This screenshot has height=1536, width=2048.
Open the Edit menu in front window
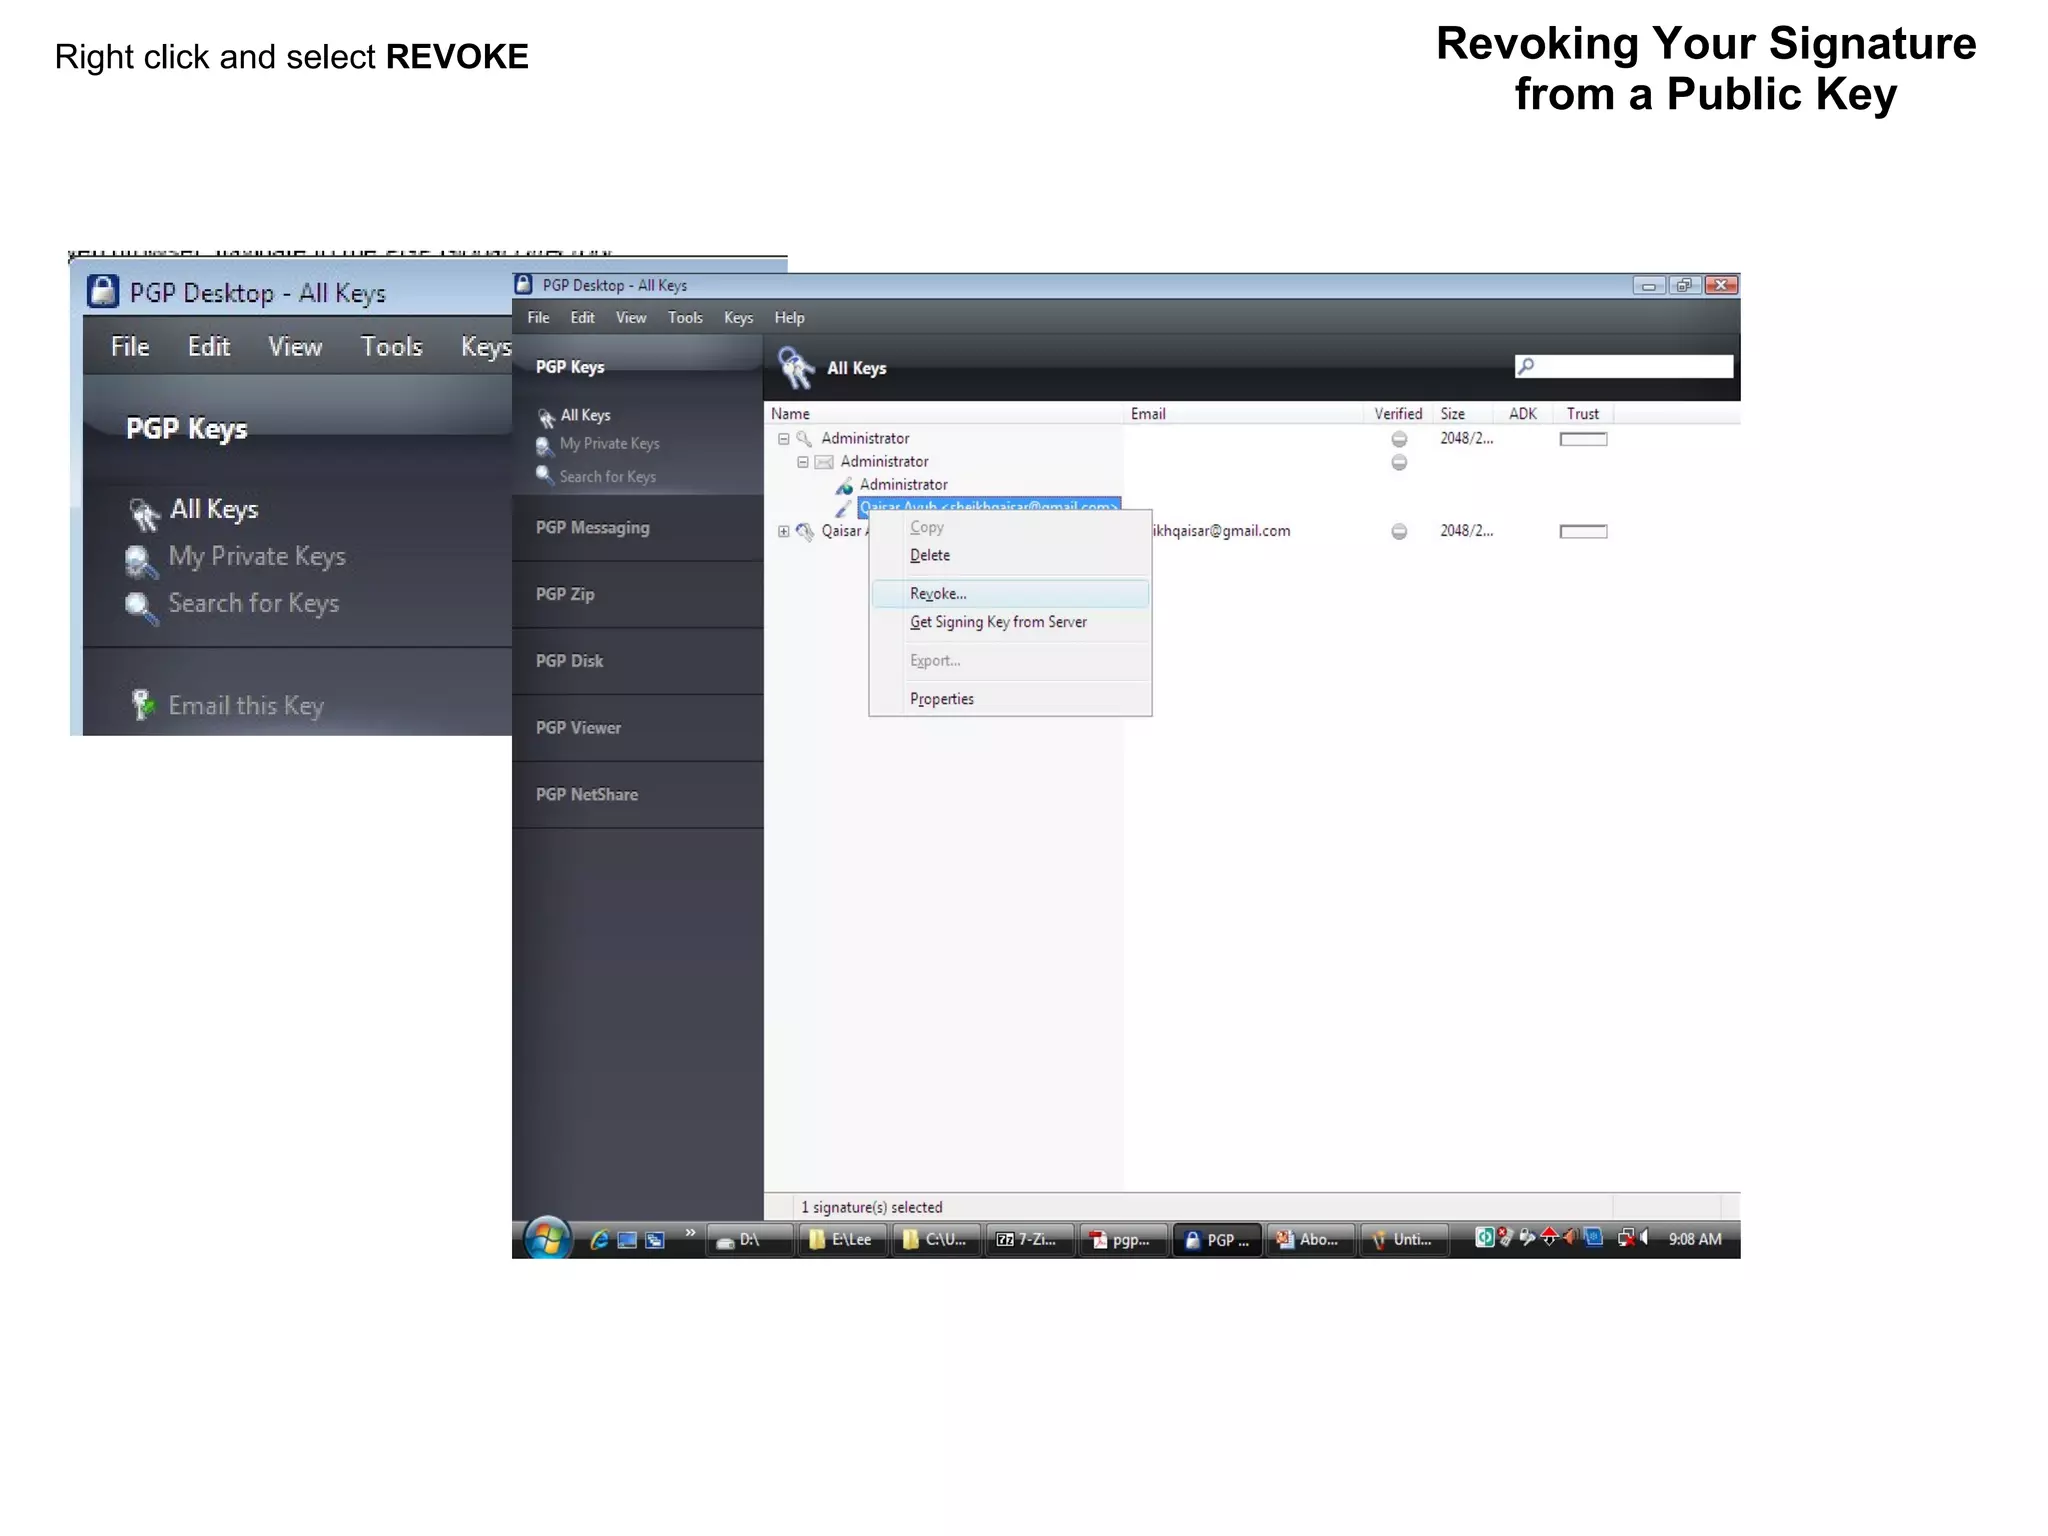pyautogui.click(x=582, y=318)
